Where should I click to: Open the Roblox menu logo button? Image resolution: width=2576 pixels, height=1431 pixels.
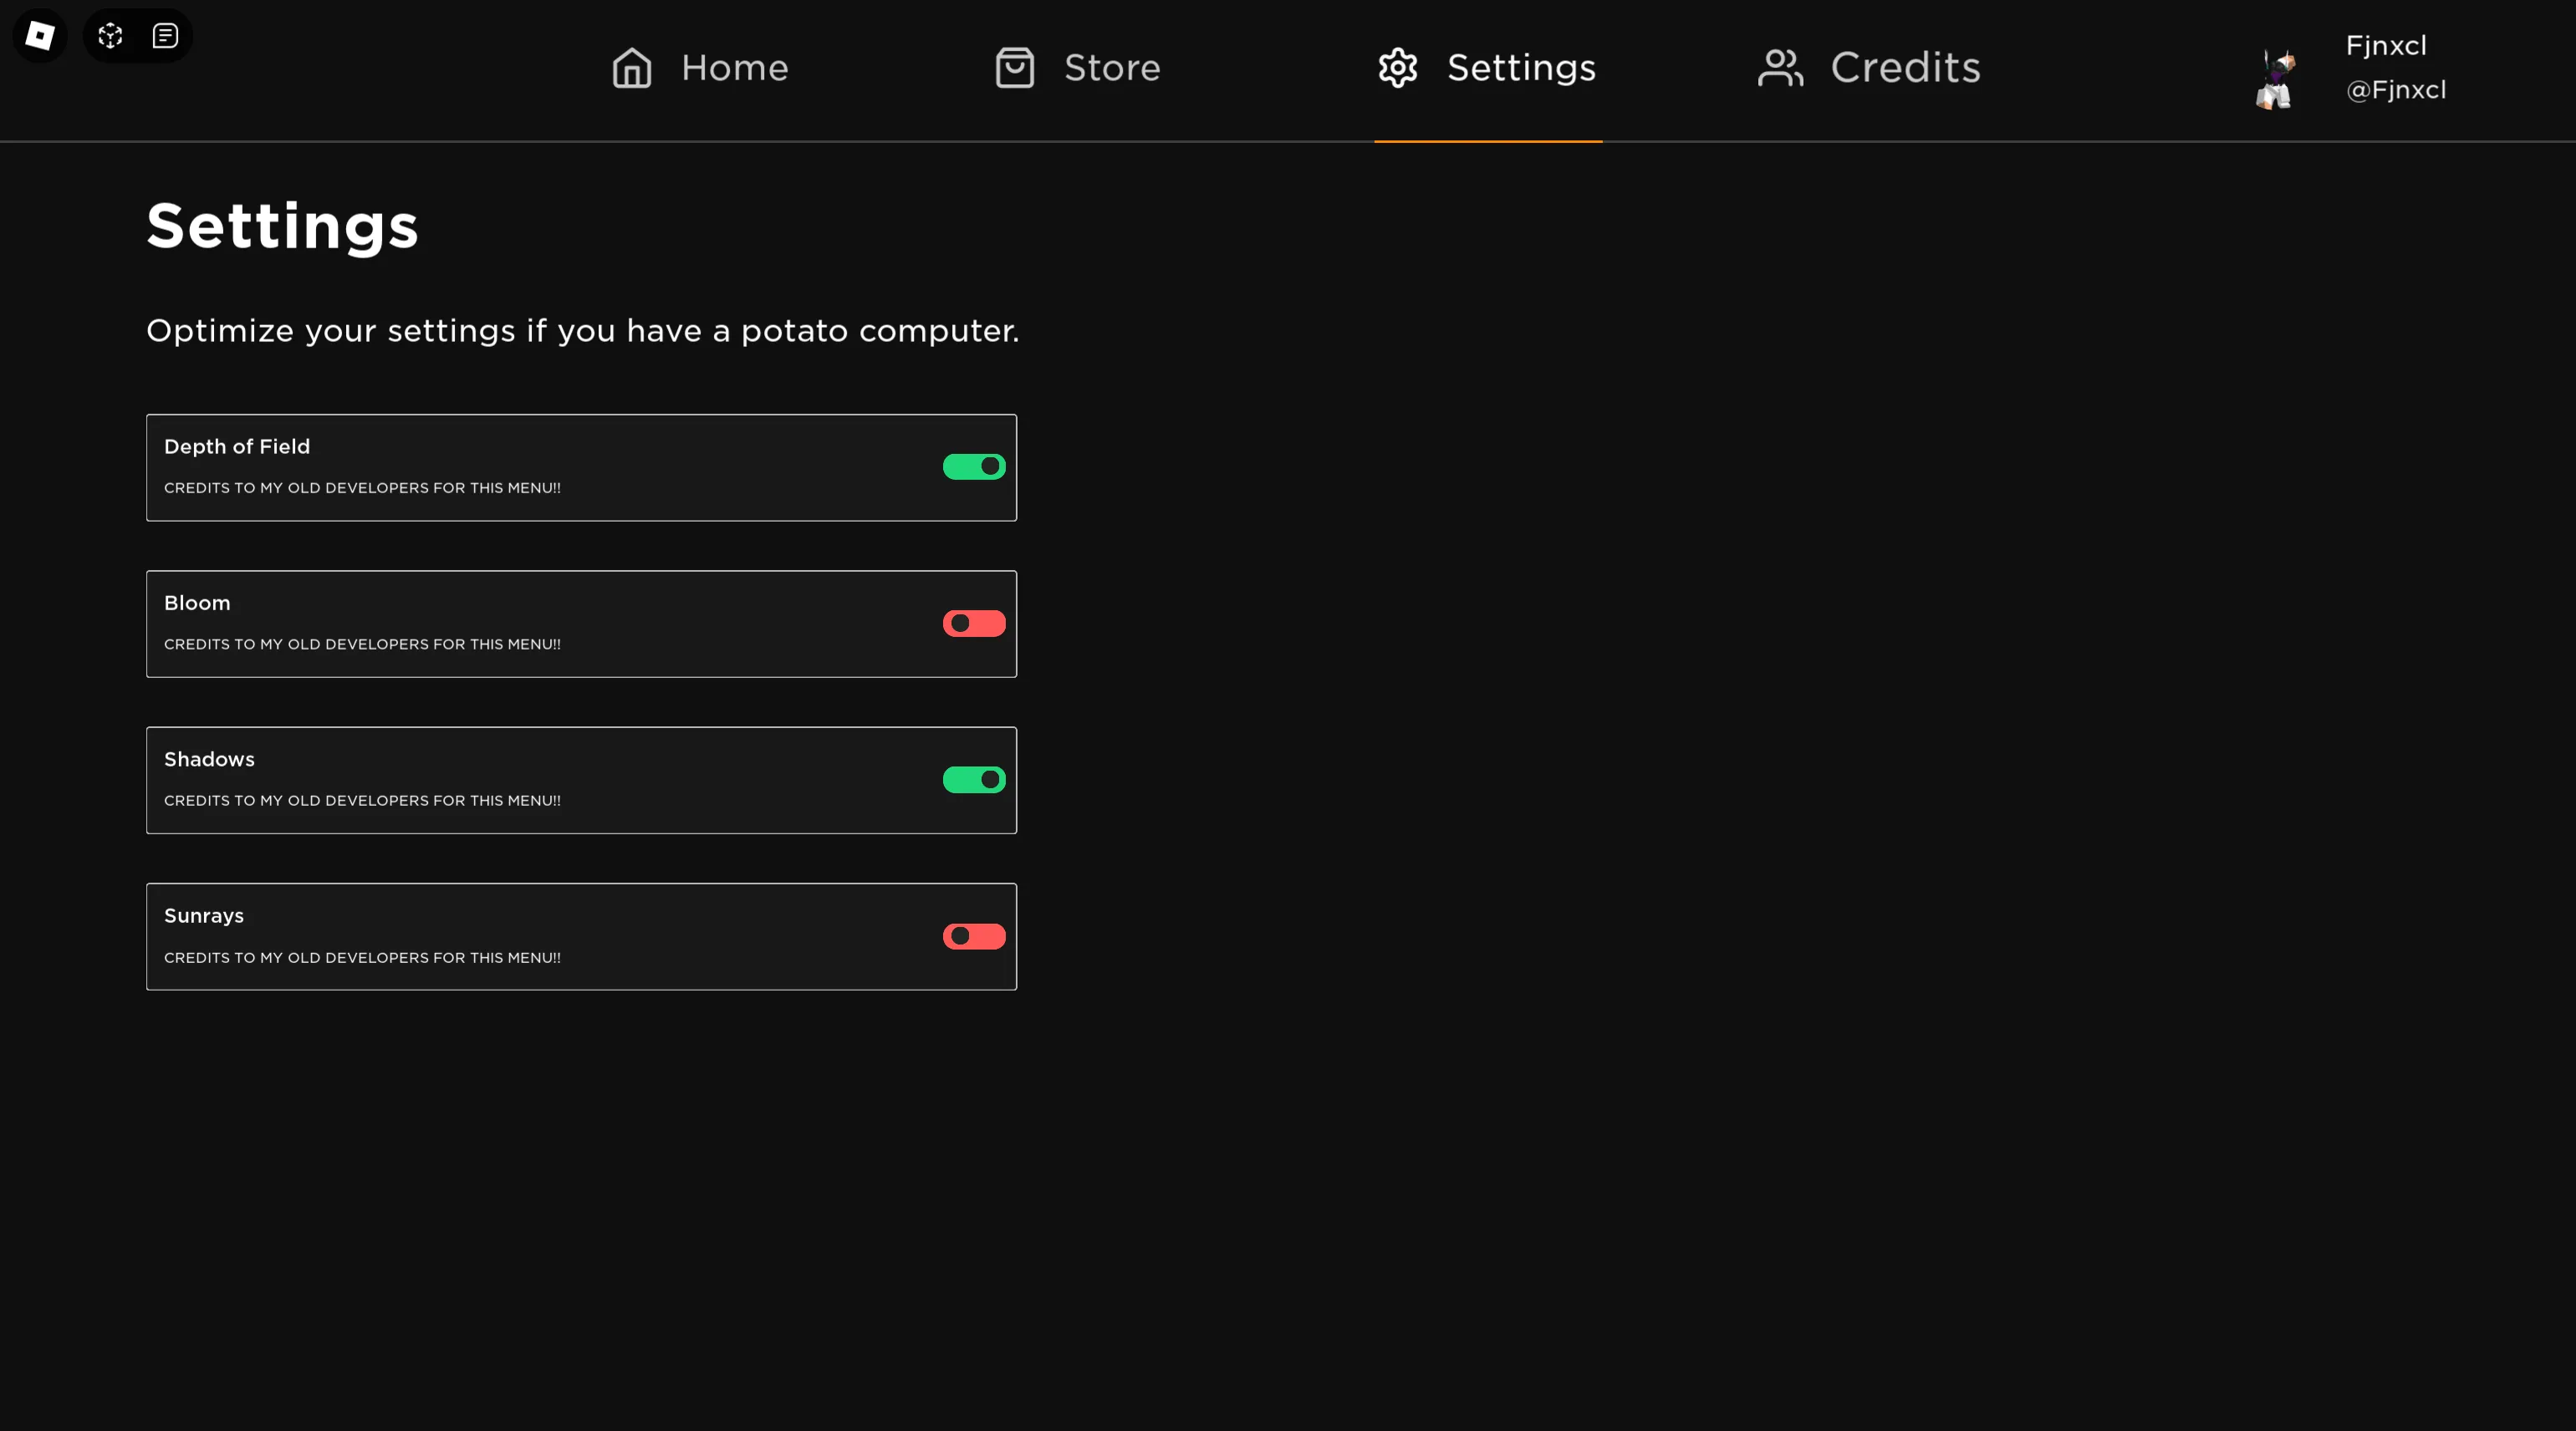[x=40, y=36]
